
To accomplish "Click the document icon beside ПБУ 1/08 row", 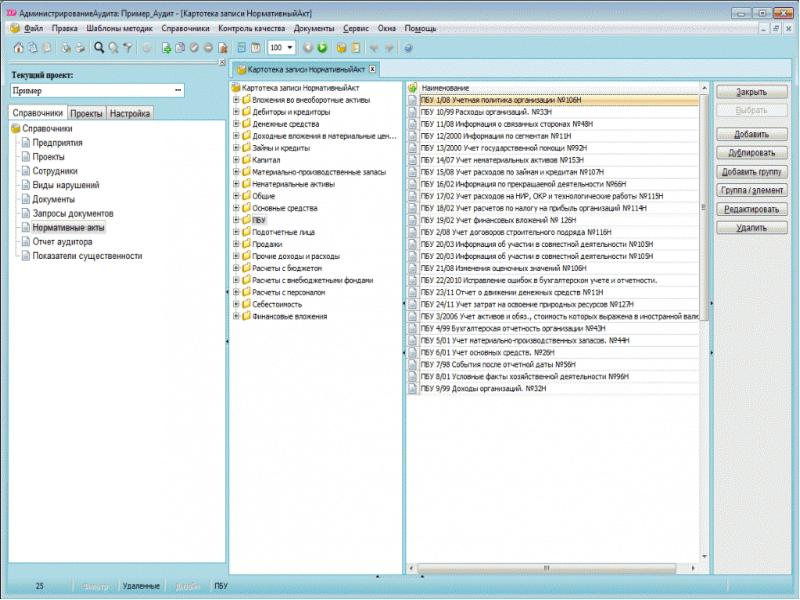I will (413, 101).
